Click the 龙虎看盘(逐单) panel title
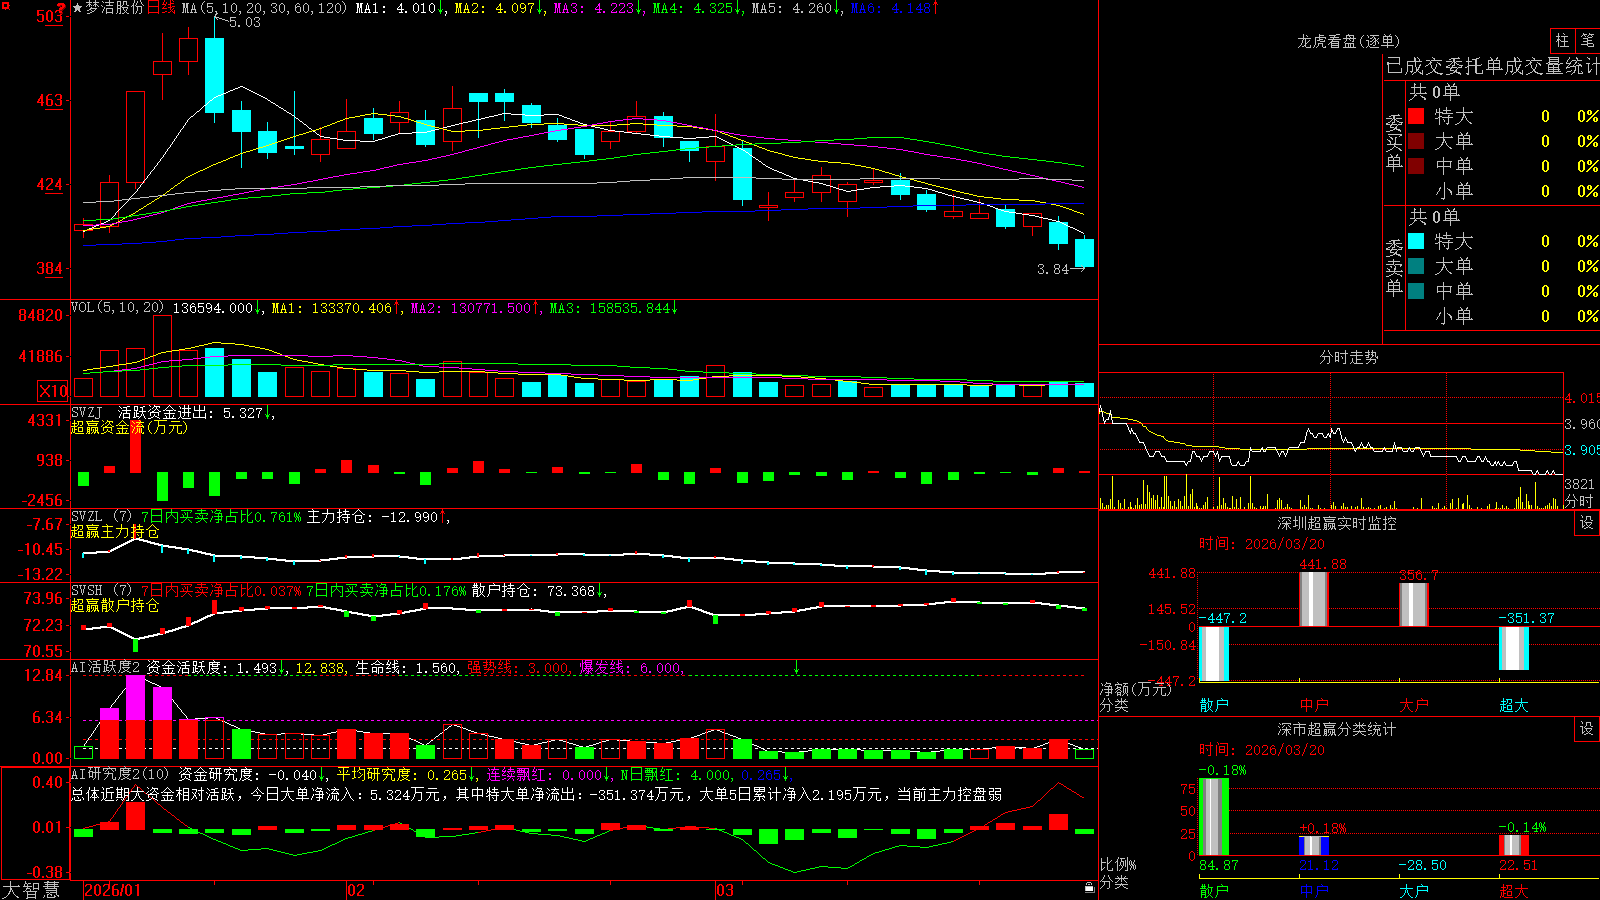The width and height of the screenshot is (1600, 900). 1348,41
